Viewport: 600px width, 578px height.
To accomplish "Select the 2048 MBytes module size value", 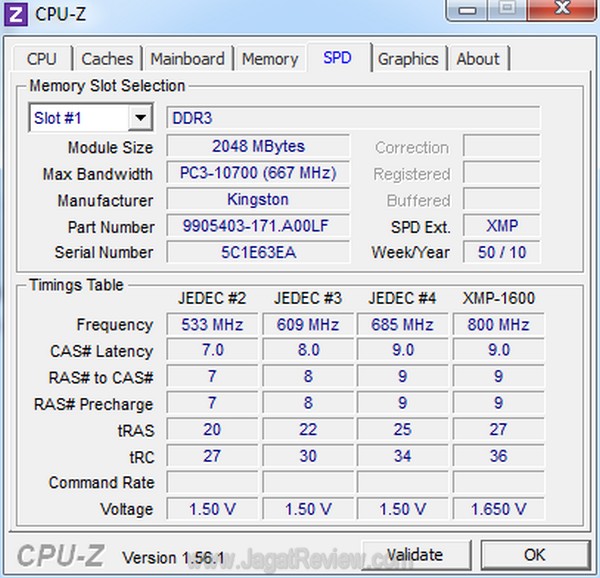I will click(x=258, y=146).
